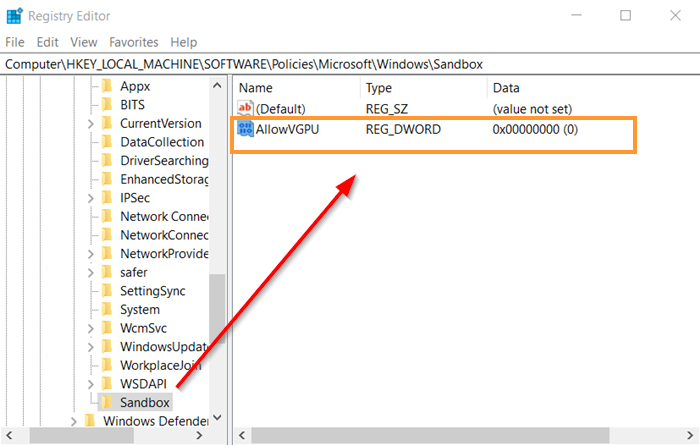Open the Help menu
The image size is (700, 445).
[183, 42]
